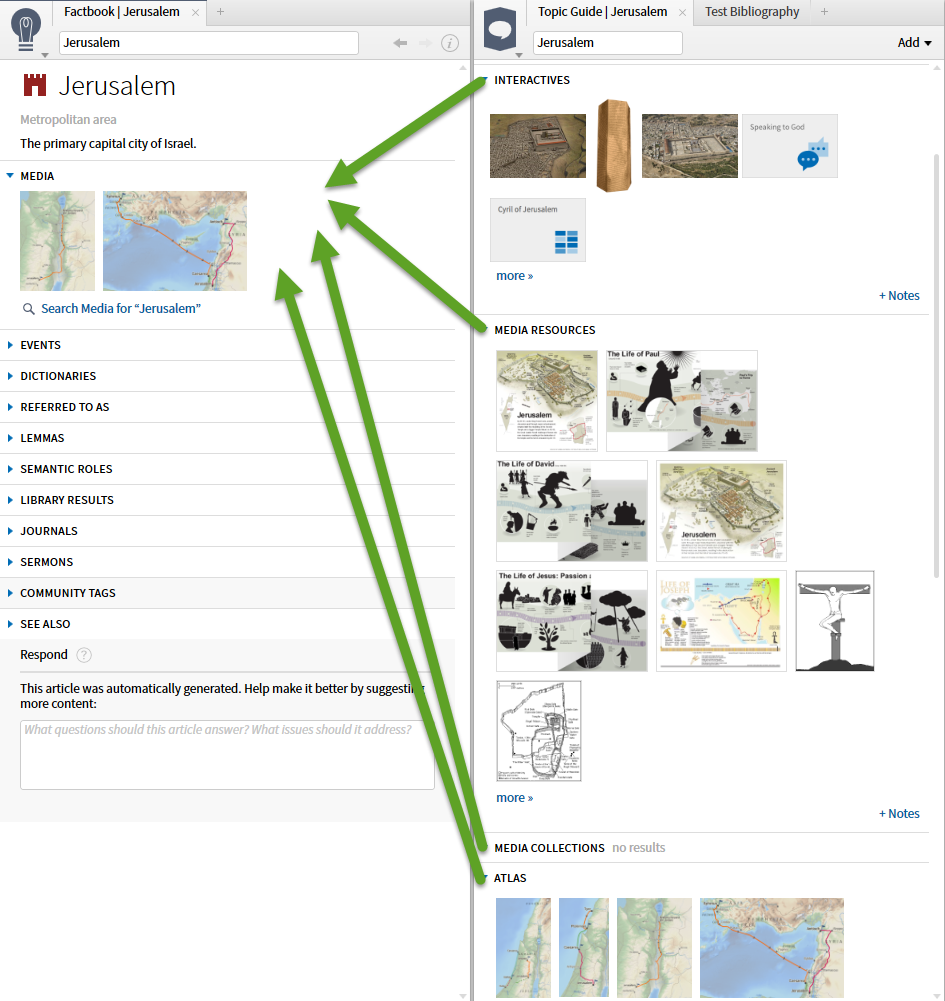
Task: Close the Topic Guide Jerusalem tab
Action: [682, 12]
